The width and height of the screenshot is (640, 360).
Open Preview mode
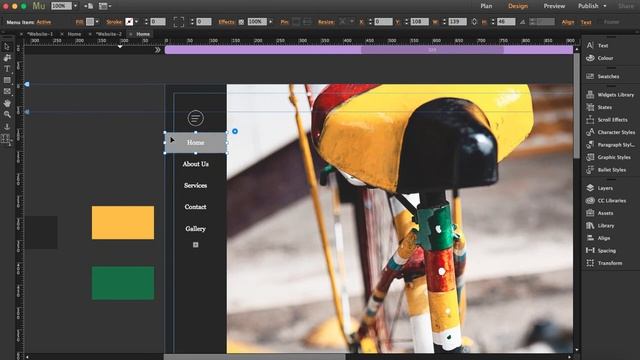tap(554, 6)
